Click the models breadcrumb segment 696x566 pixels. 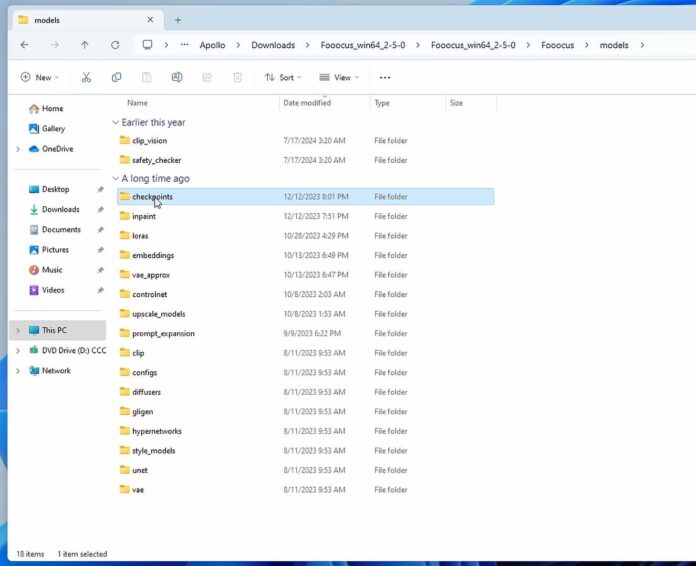pyautogui.click(x=614, y=45)
